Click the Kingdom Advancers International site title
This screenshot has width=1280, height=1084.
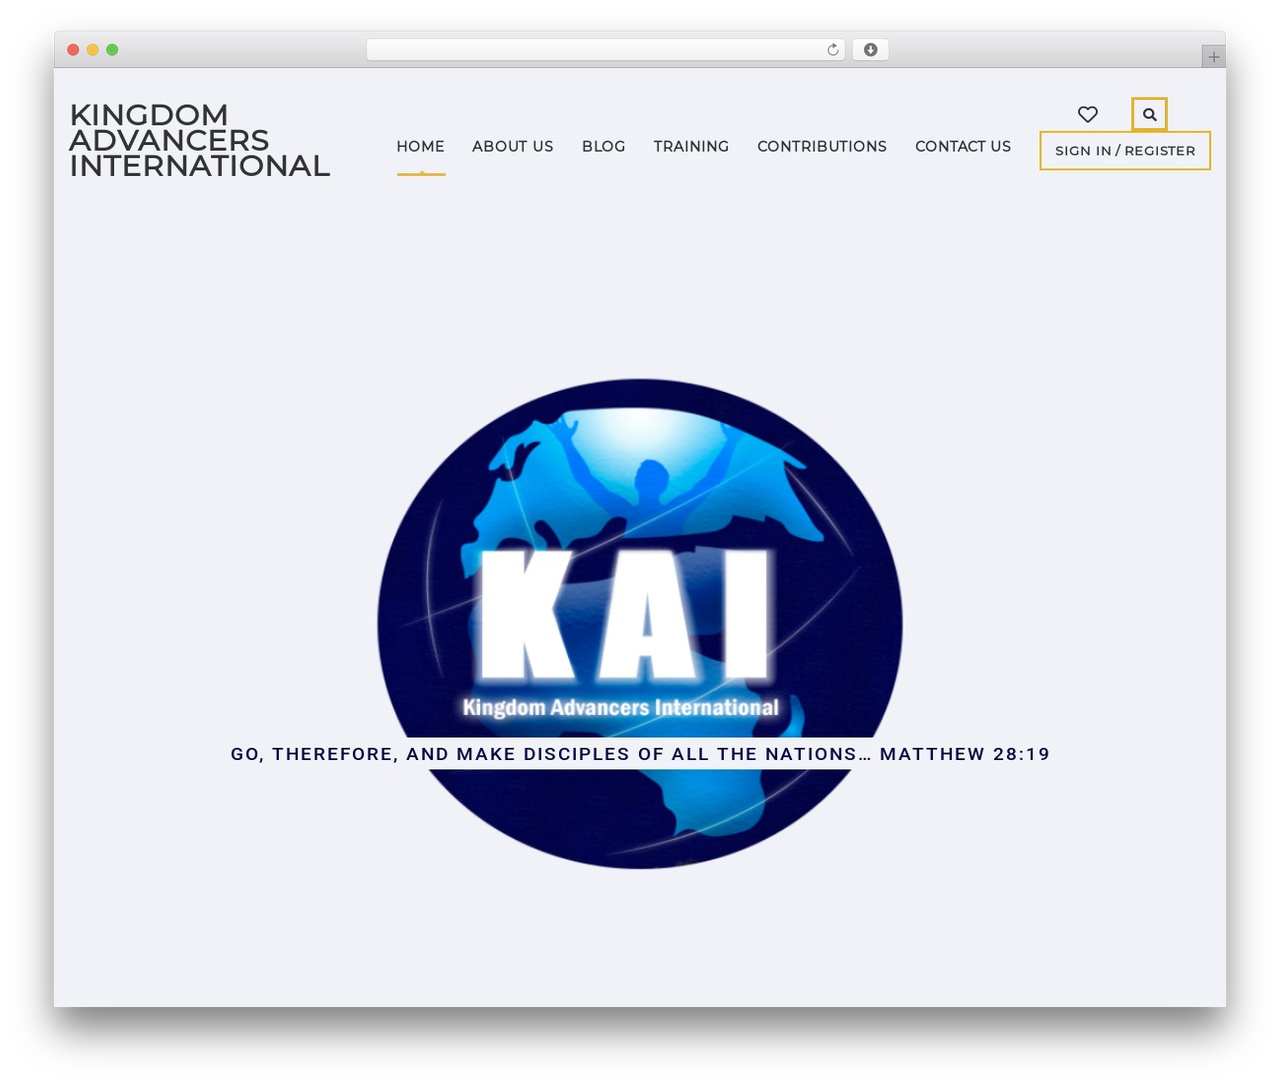199,140
